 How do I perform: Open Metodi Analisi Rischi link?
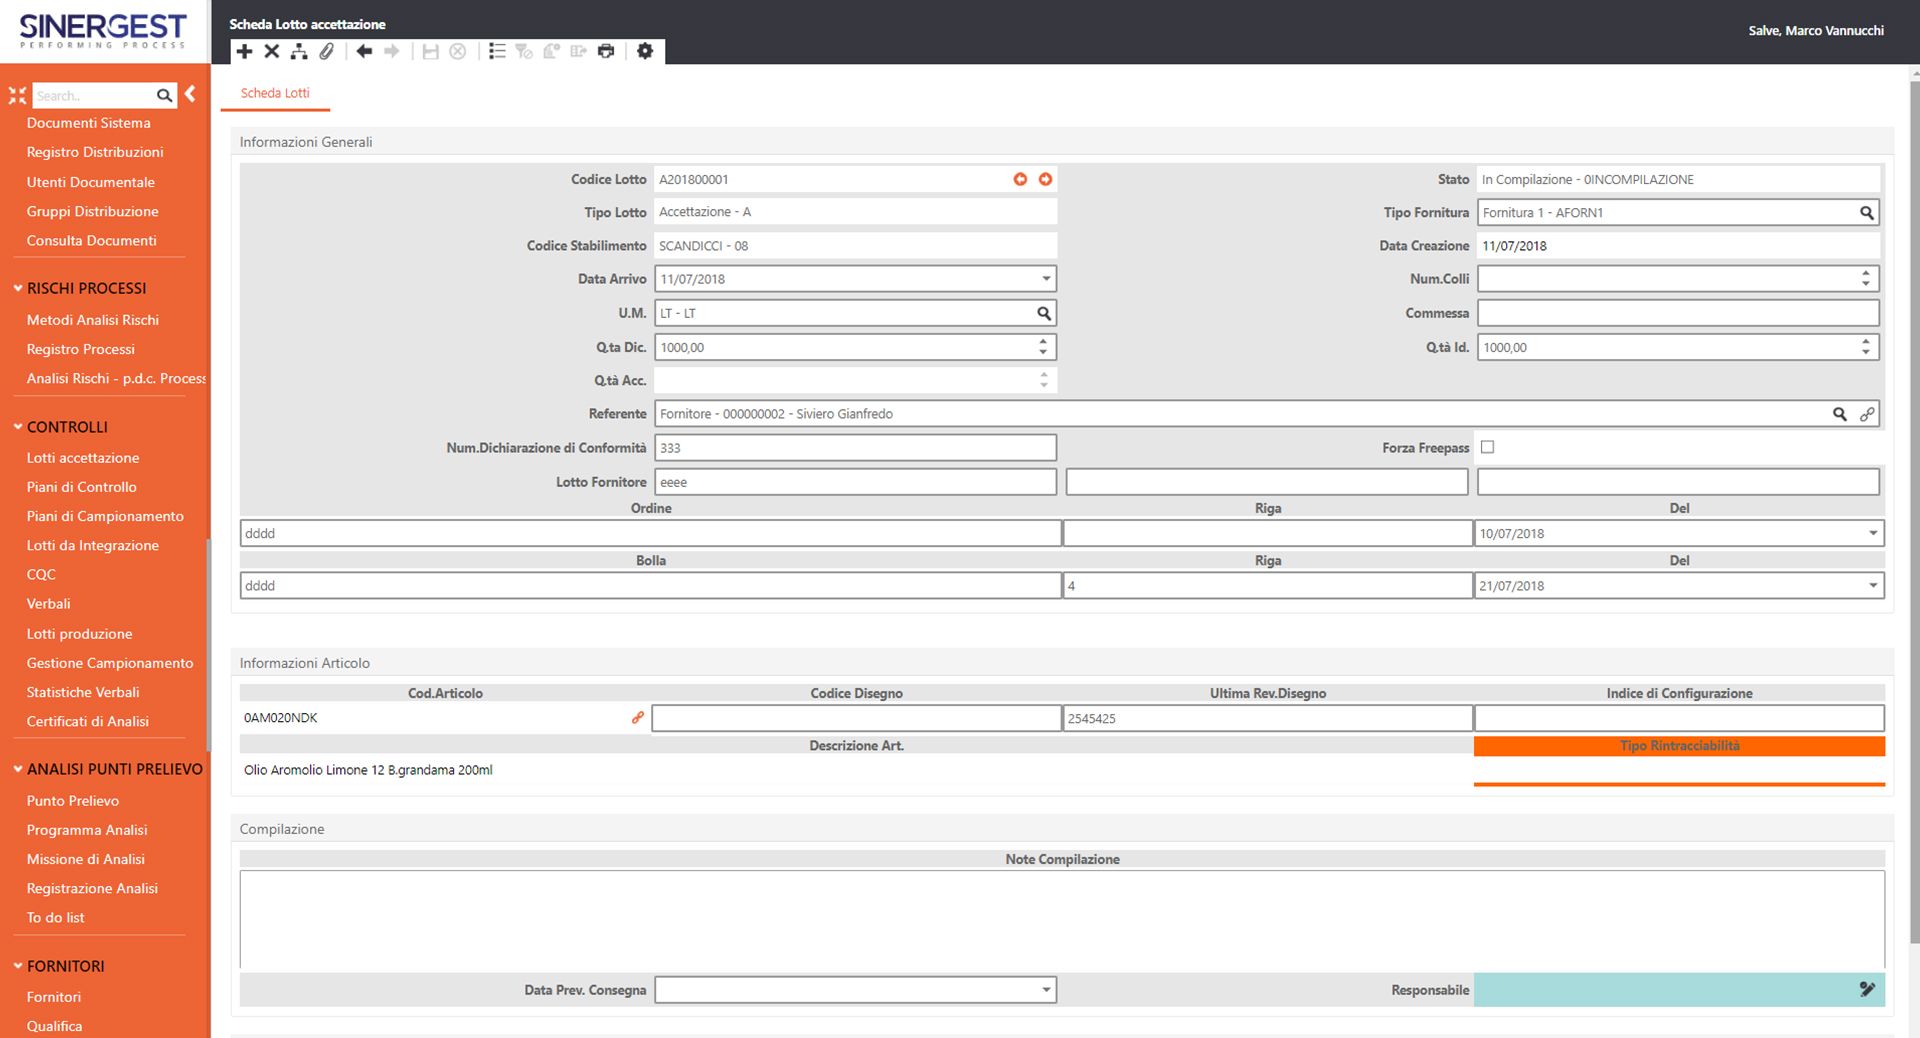93,320
